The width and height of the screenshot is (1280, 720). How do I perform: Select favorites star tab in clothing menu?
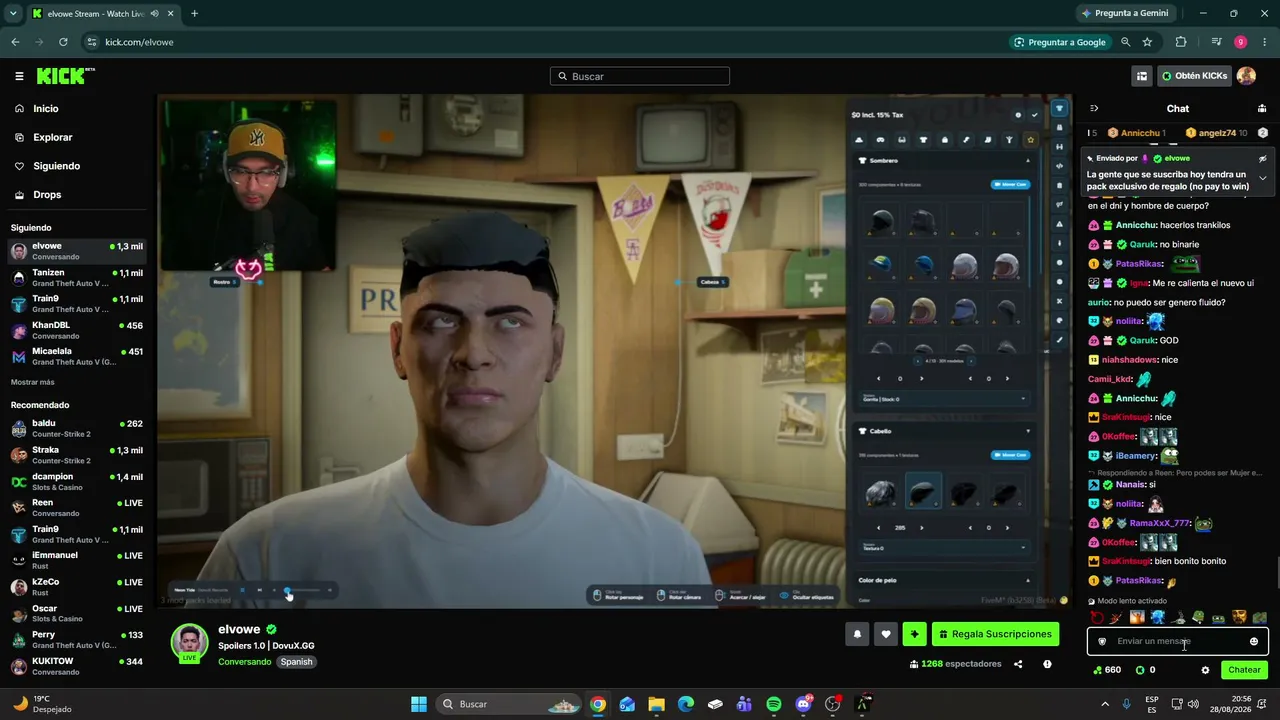pos(1030,140)
